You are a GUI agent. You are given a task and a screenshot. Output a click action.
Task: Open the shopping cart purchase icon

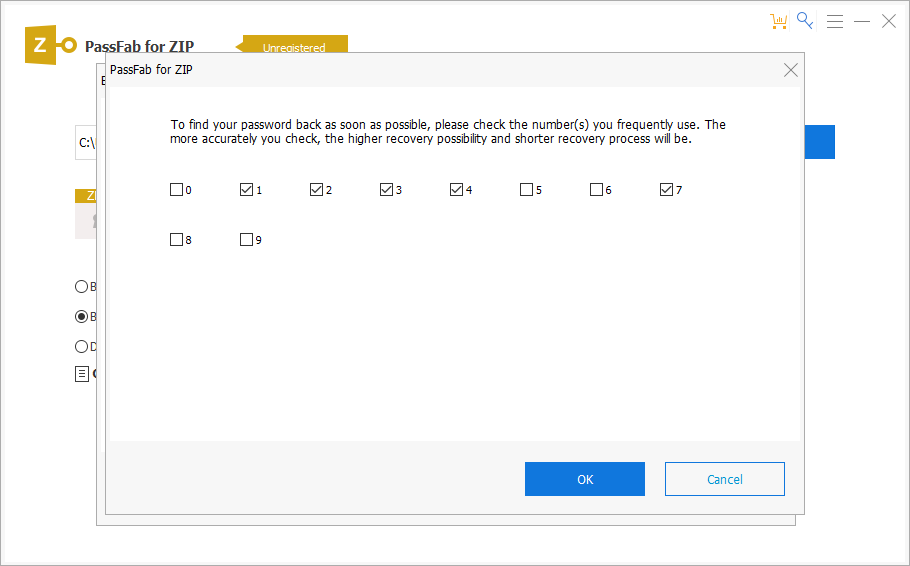(x=778, y=21)
